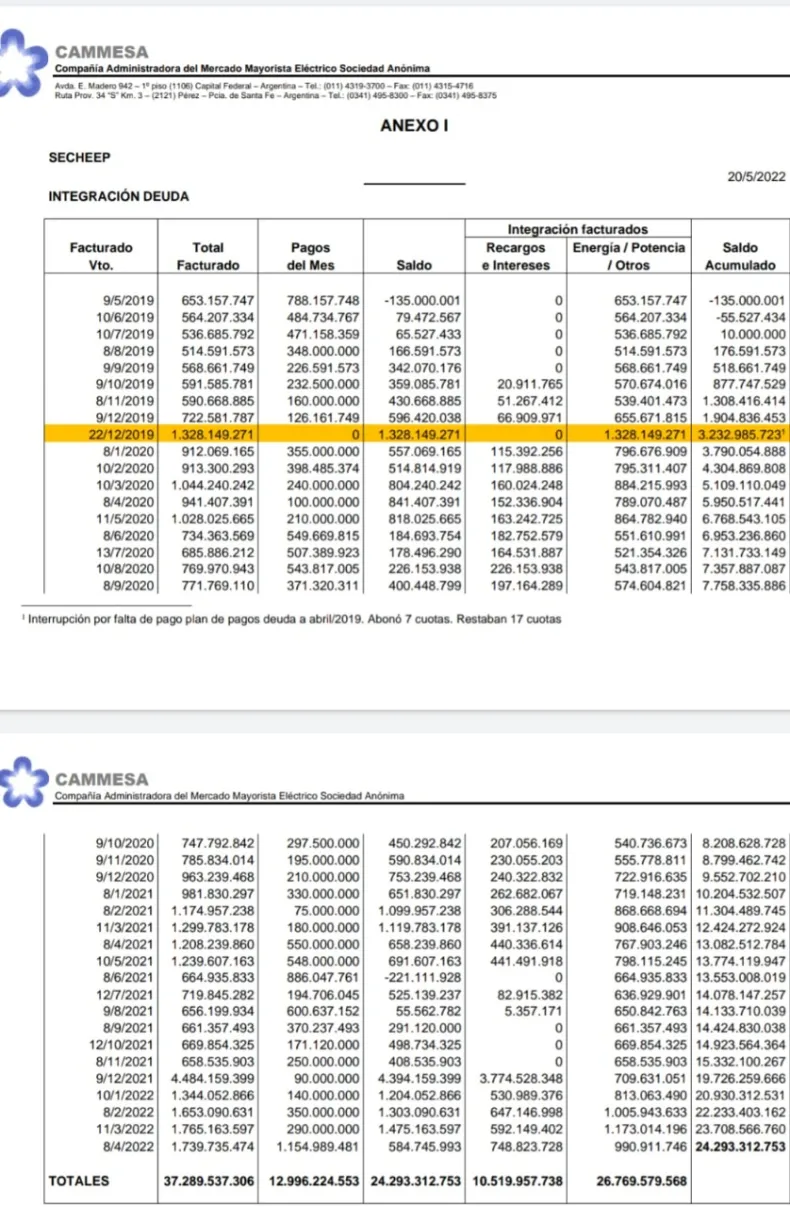This screenshot has height=1207, width=790.
Task: Click the accumulated balance 3.232.985.723 footnote cell
Action: (741, 435)
